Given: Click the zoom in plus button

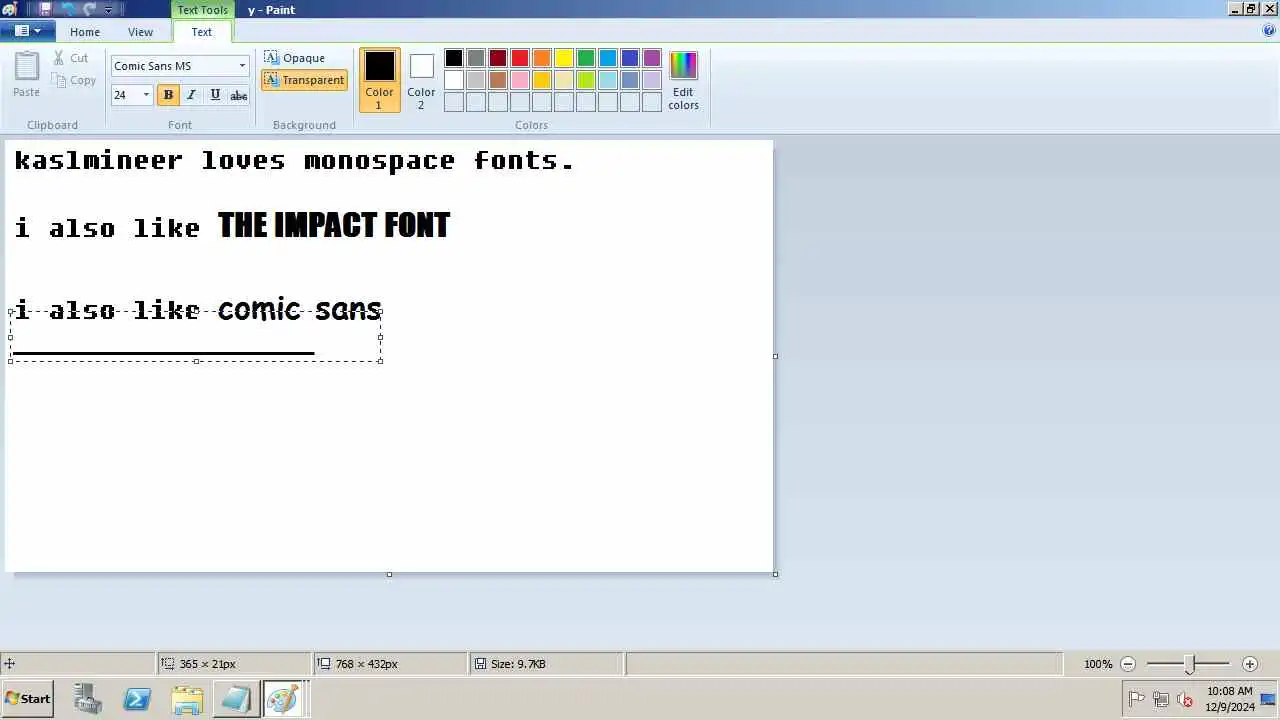Looking at the screenshot, I should click(1249, 664).
